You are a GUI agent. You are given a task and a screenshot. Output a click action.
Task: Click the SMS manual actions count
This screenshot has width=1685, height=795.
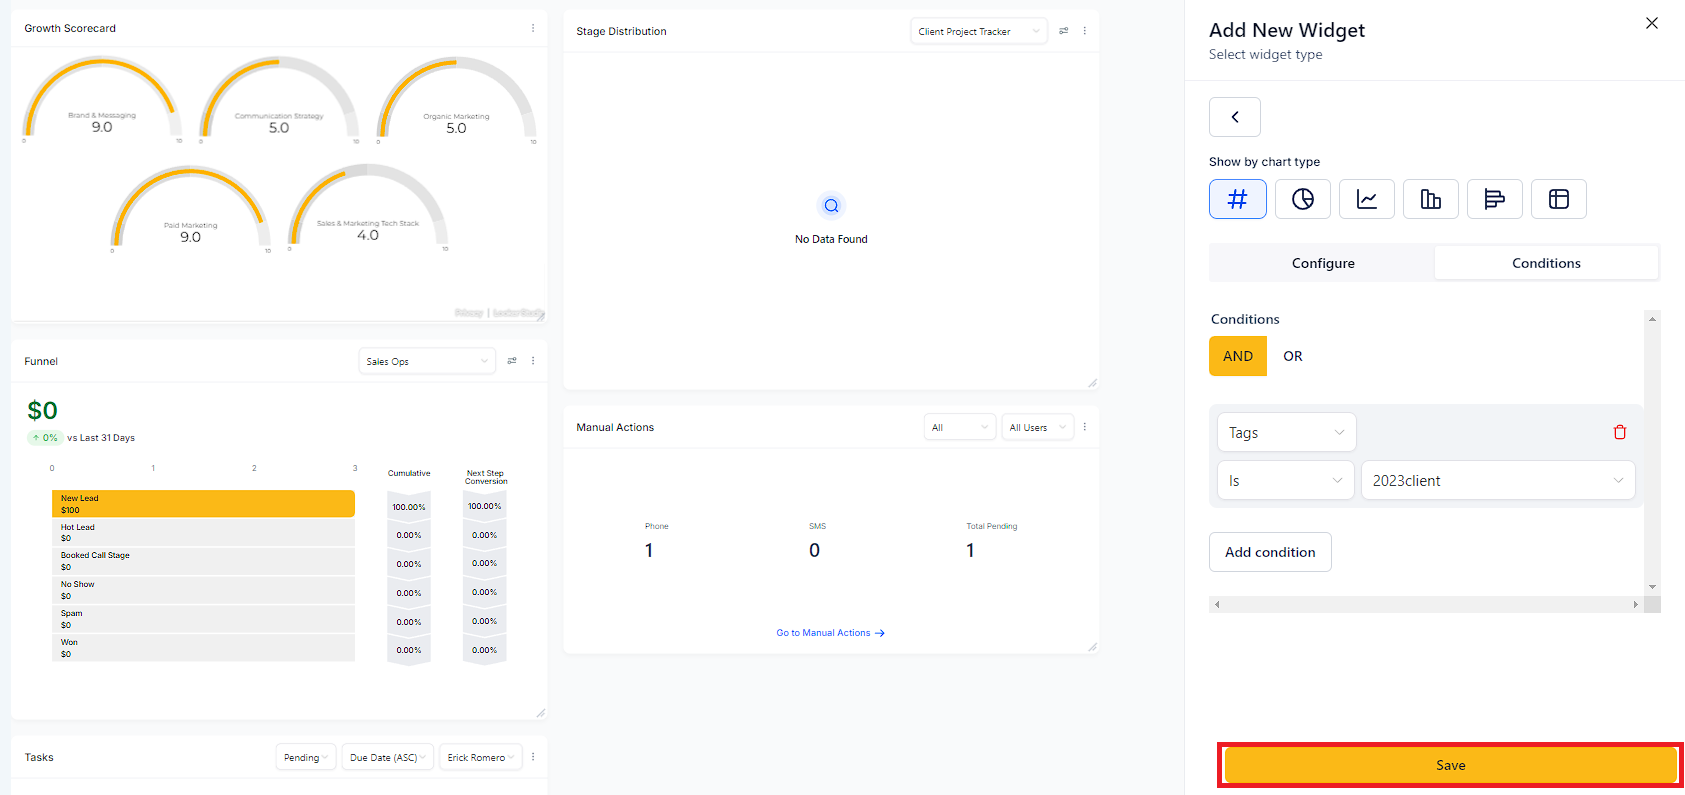pos(815,550)
